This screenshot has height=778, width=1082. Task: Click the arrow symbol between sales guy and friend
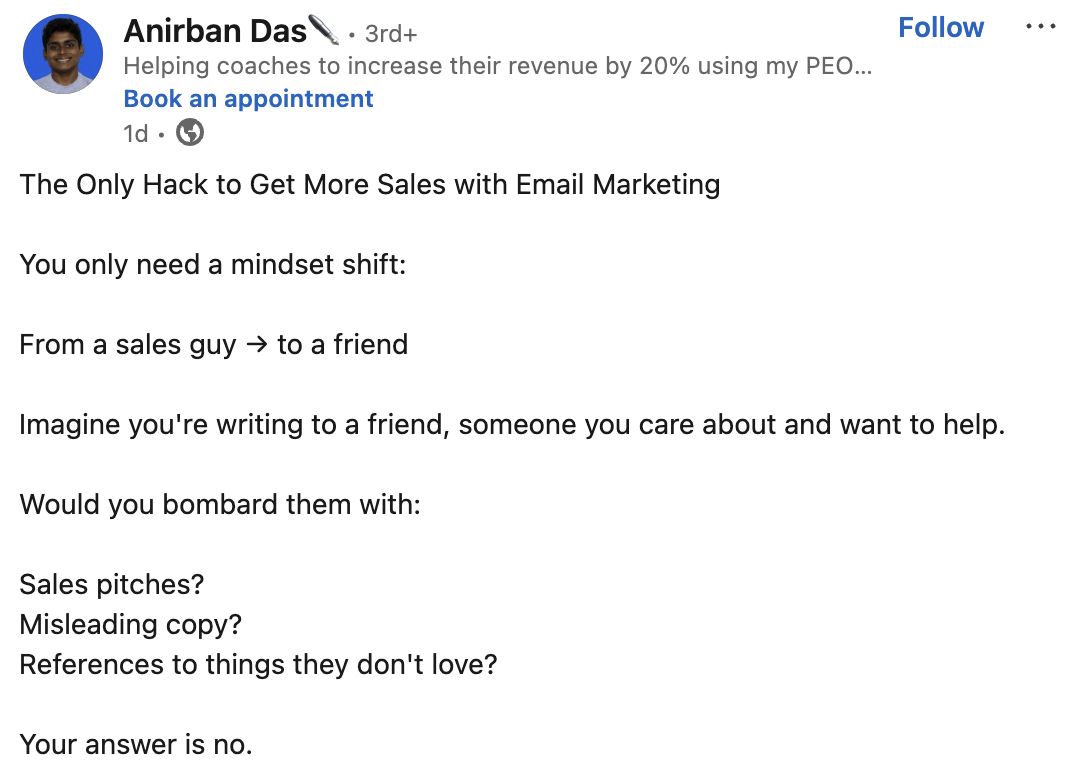coord(257,344)
